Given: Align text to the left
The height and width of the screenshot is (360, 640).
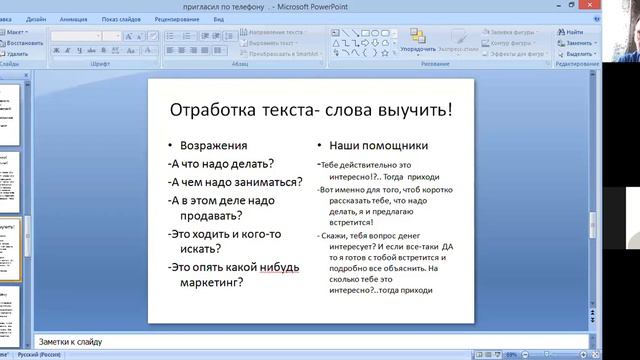Looking at the screenshot, I should (170, 50).
